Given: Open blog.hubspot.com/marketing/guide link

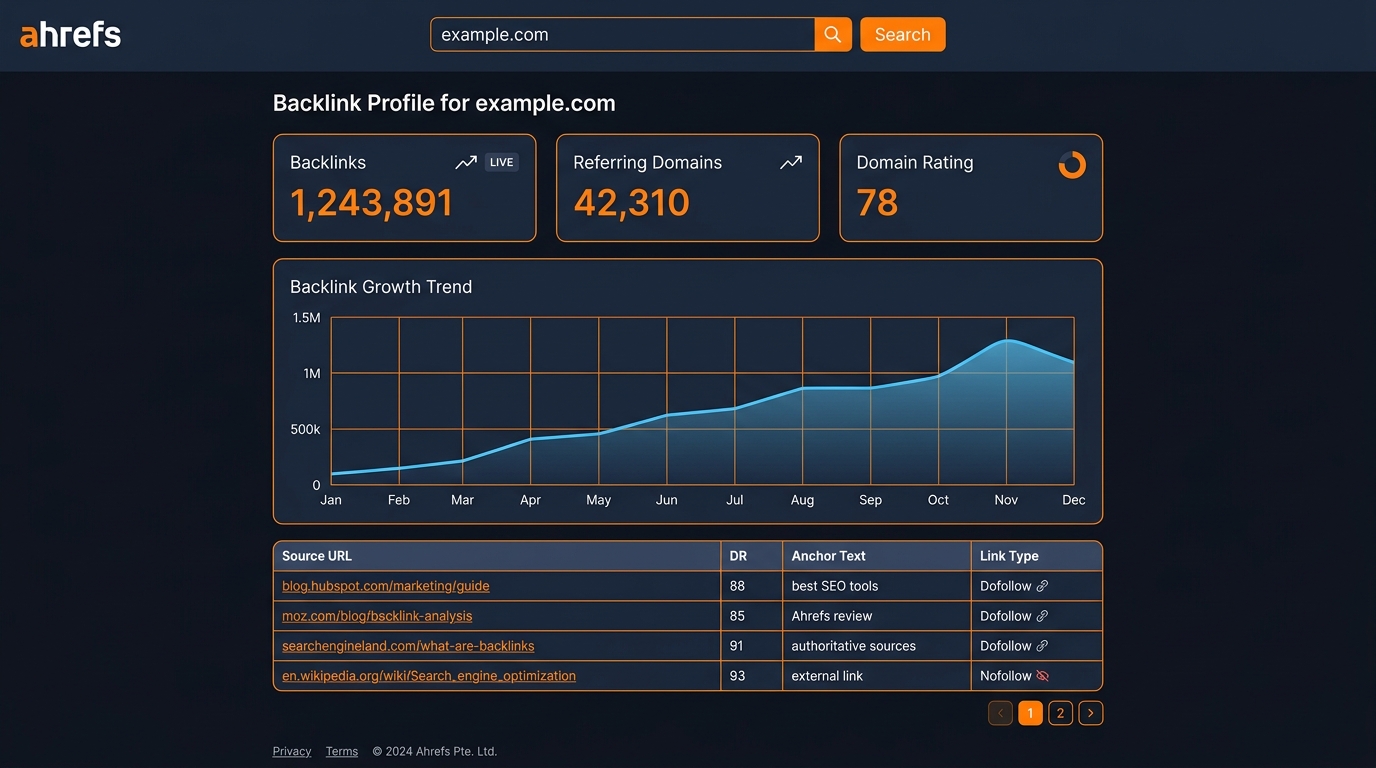Looking at the screenshot, I should tap(386, 586).
